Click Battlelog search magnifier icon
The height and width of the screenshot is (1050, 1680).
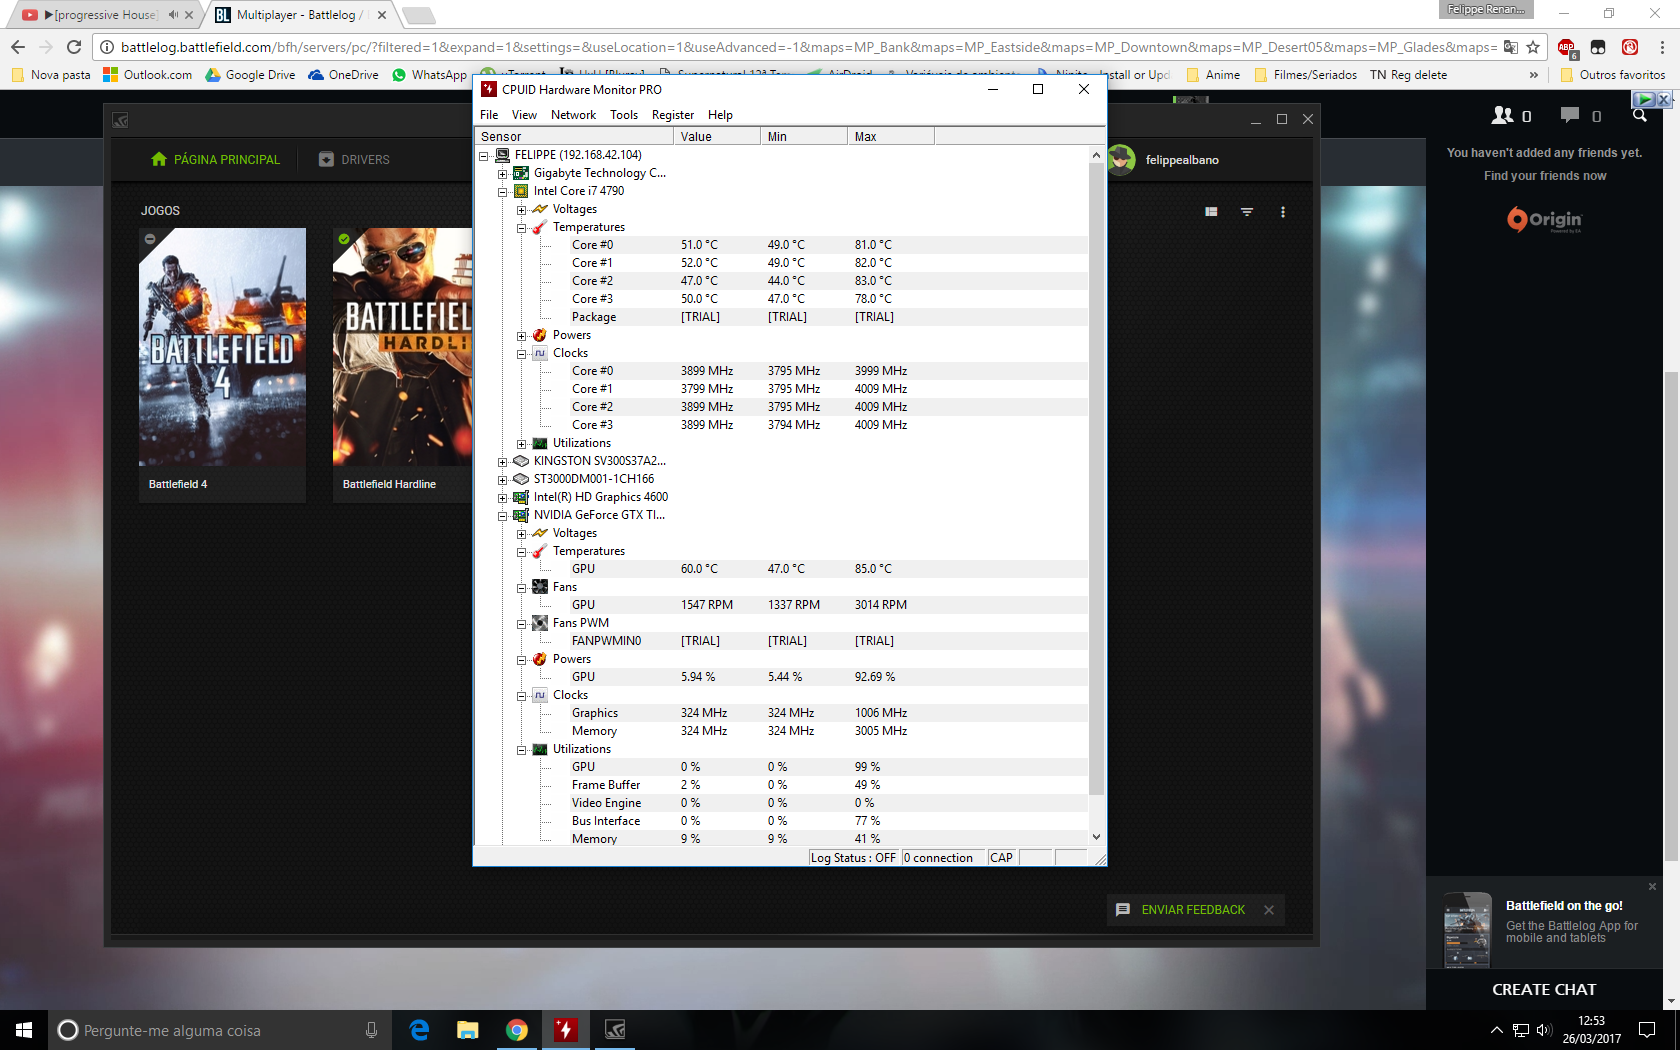pyautogui.click(x=1640, y=116)
